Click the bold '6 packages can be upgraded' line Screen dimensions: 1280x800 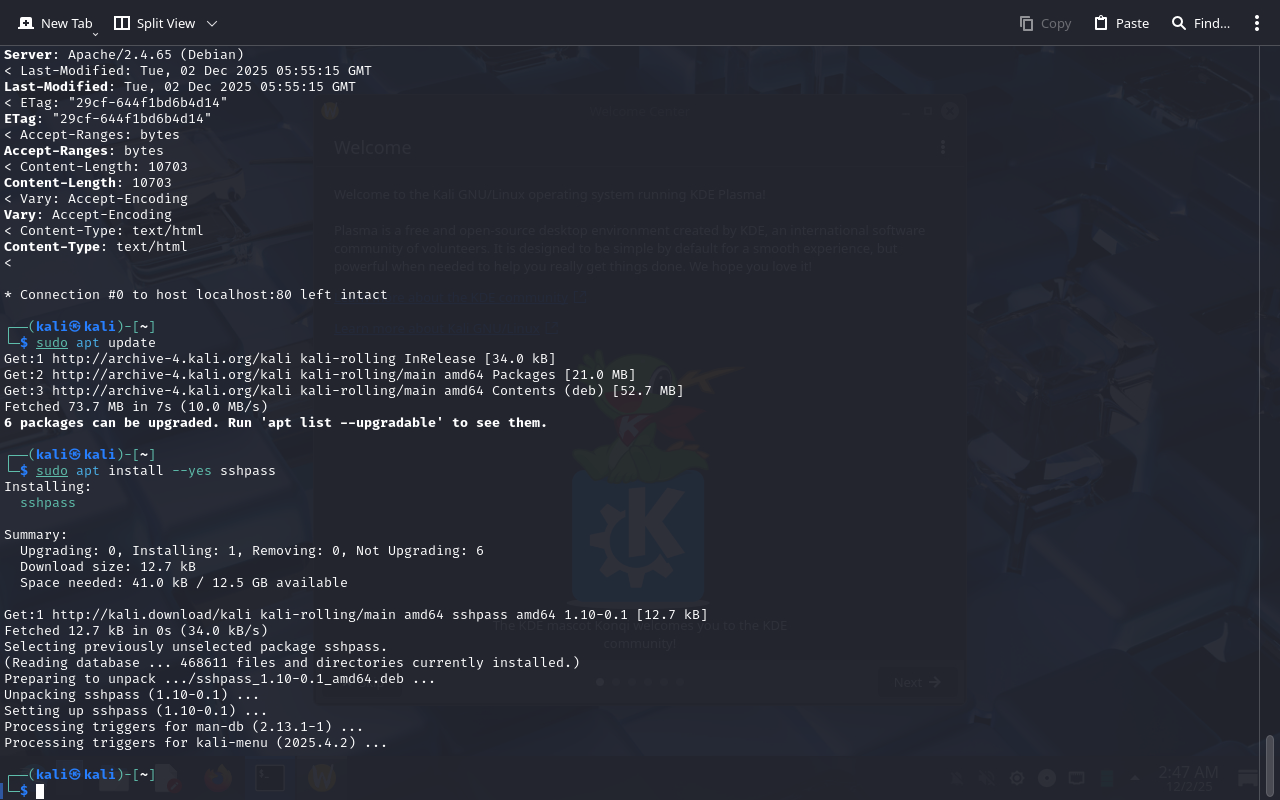pyautogui.click(x=275, y=423)
